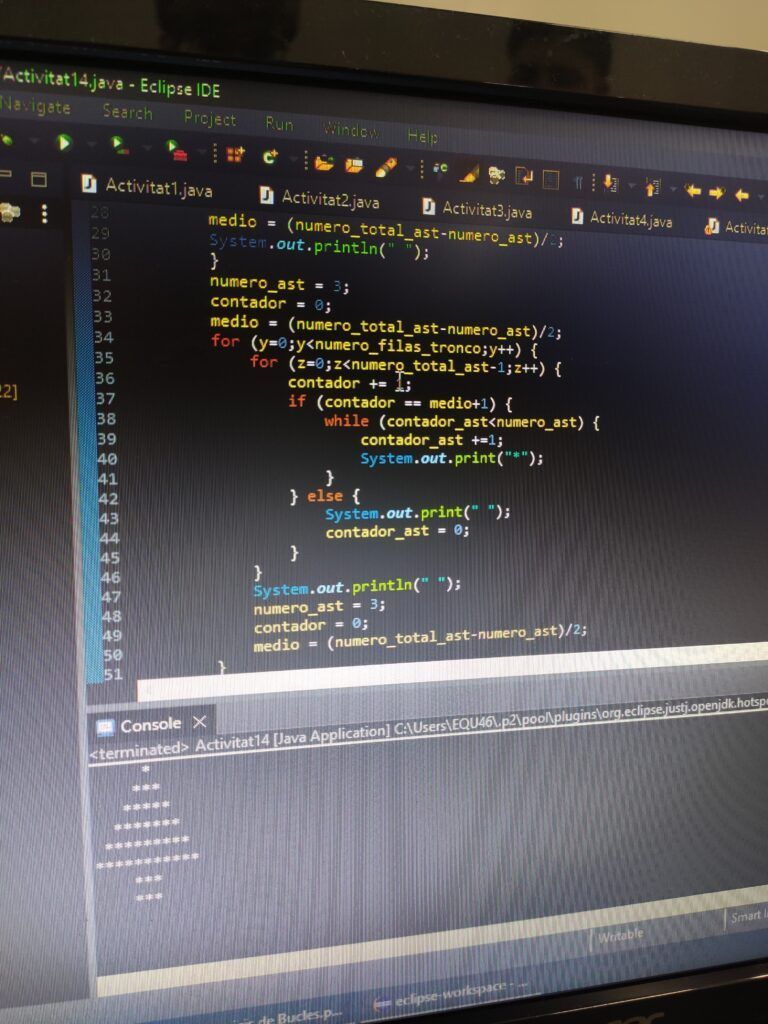768x1024 pixels.
Task: Click the Next Annotation down-arrow icon
Action: point(610,184)
